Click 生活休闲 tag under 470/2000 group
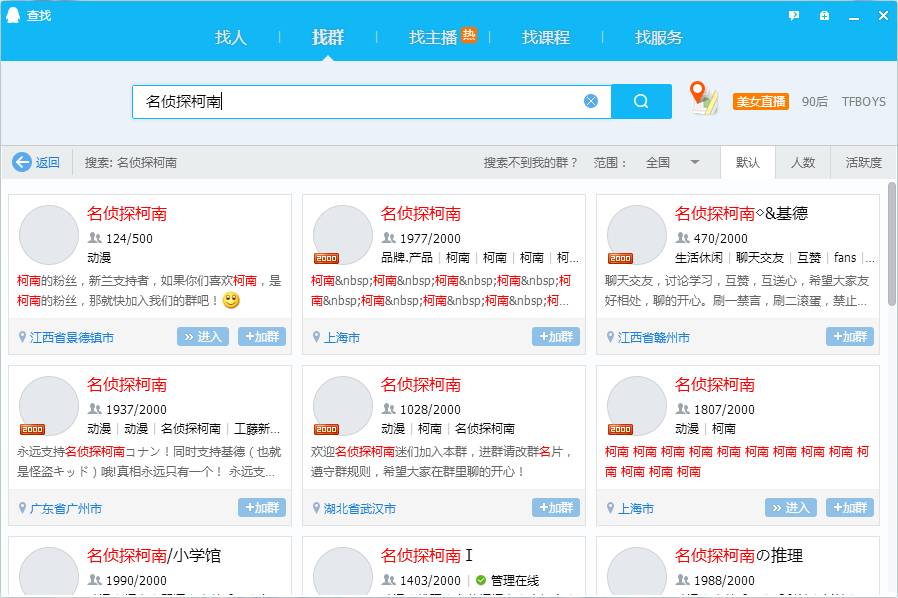The image size is (898, 598). pyautogui.click(x=699, y=258)
